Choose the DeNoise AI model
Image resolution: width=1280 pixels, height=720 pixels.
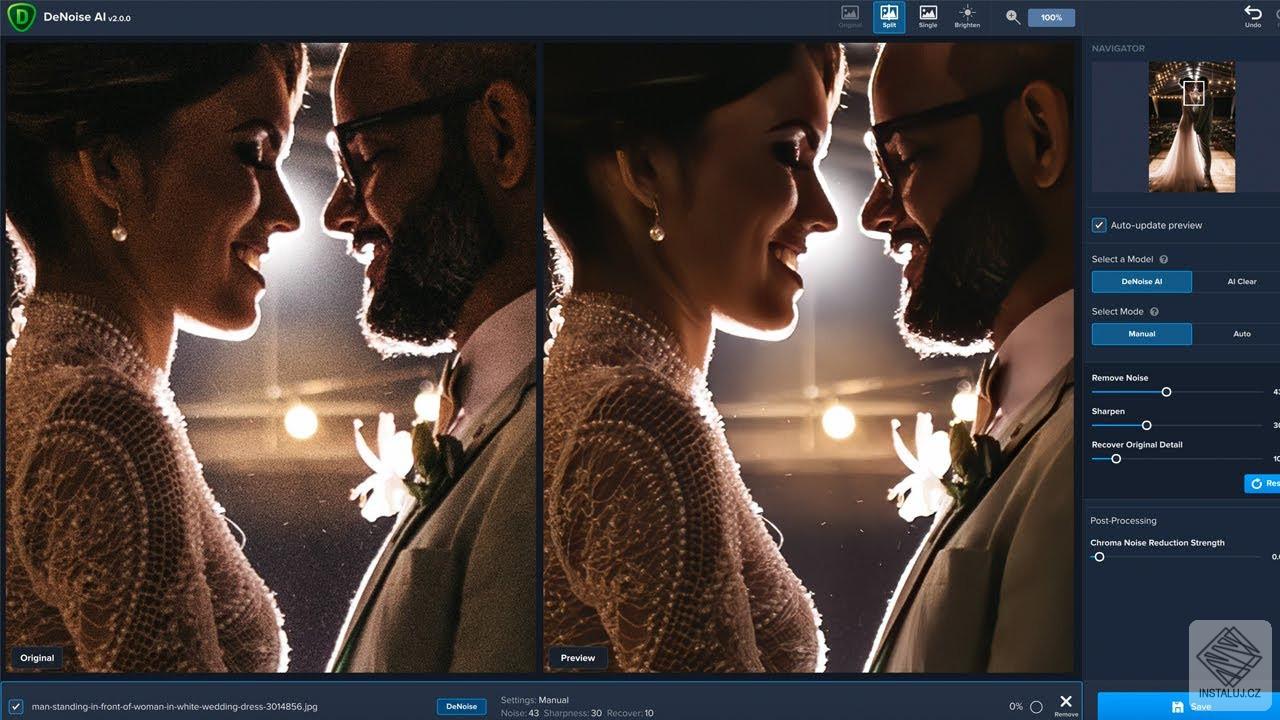(x=1142, y=282)
